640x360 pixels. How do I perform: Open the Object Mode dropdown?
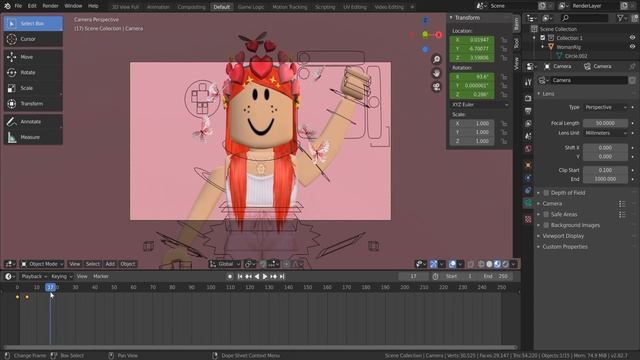pyautogui.click(x=42, y=264)
